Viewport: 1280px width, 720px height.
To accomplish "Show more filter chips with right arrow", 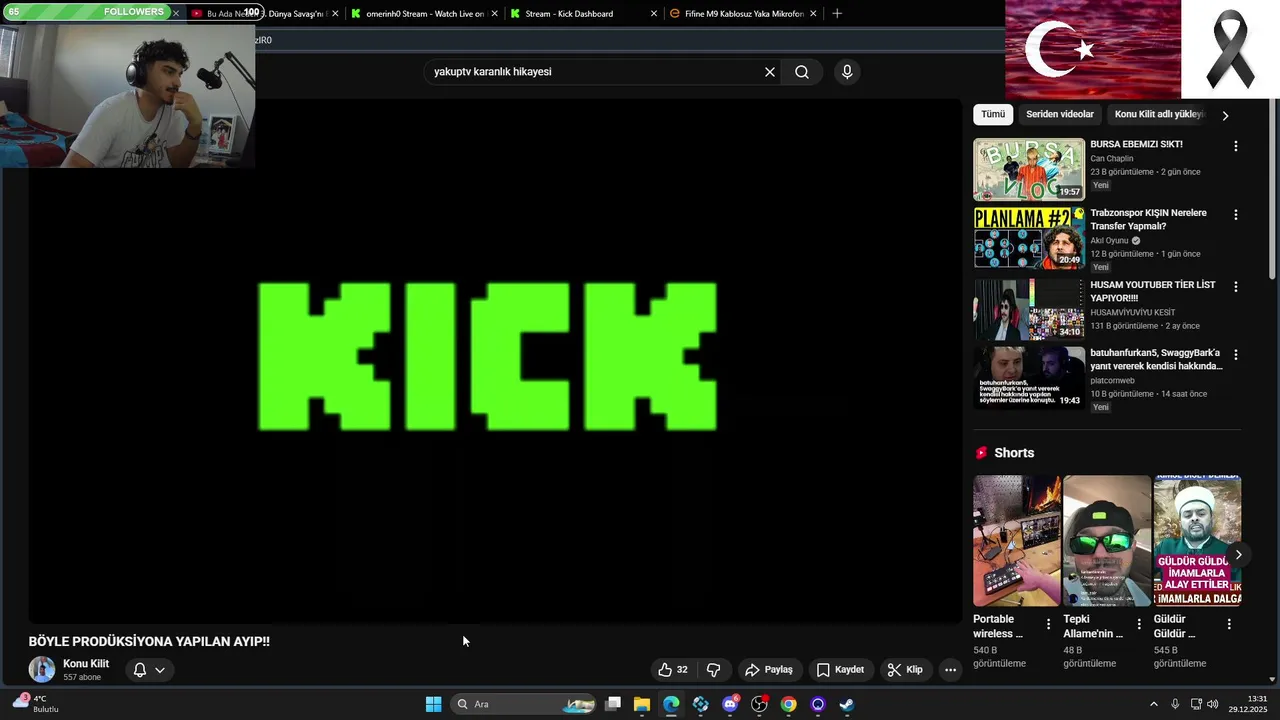I will pyautogui.click(x=1225, y=115).
